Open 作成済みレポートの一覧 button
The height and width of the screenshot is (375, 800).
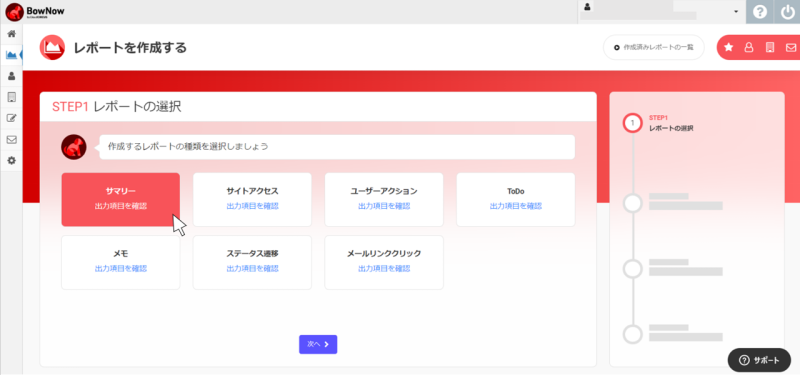(654, 47)
